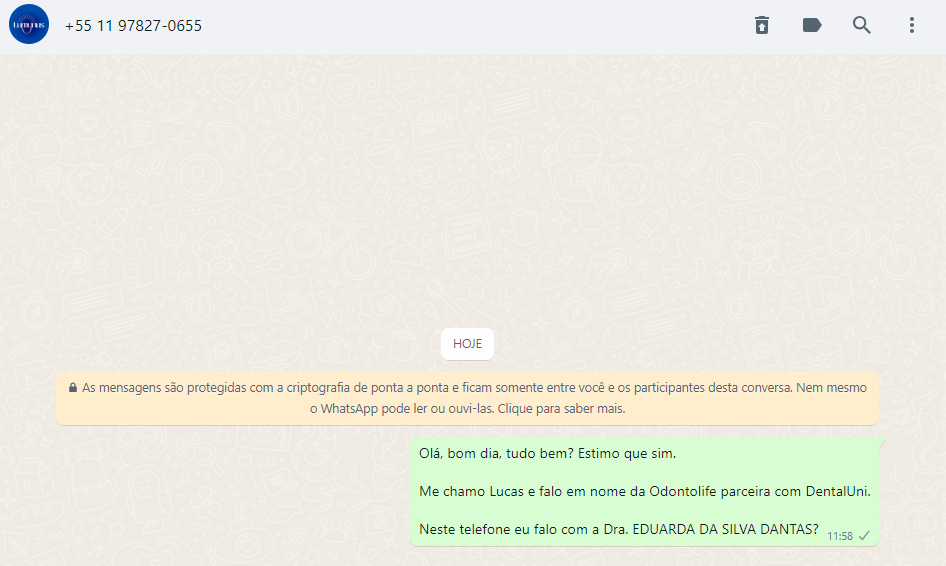This screenshot has width=946, height=566.
Task: Open the label tag icon
Action: point(812,25)
